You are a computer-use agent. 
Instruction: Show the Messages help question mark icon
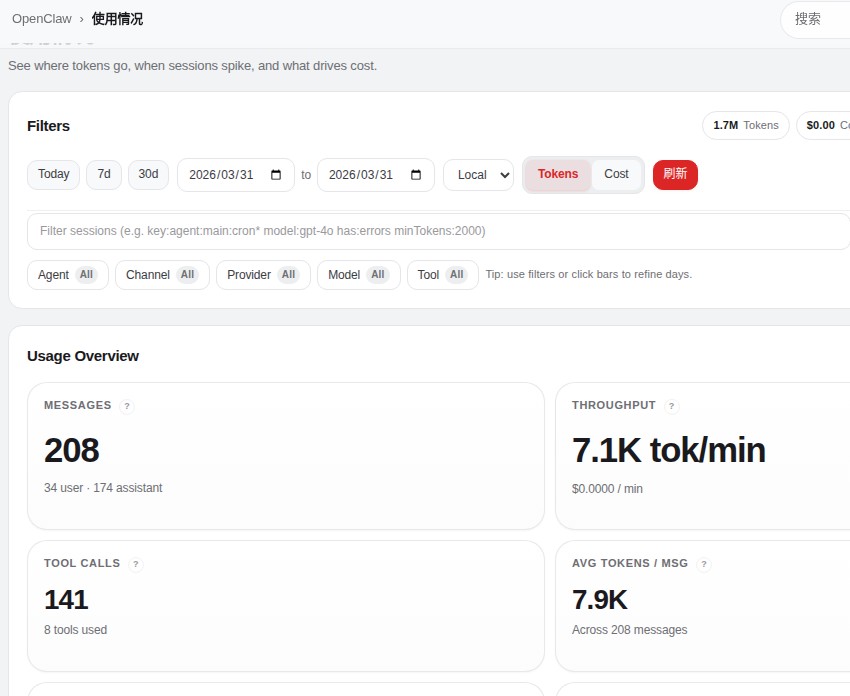127,406
